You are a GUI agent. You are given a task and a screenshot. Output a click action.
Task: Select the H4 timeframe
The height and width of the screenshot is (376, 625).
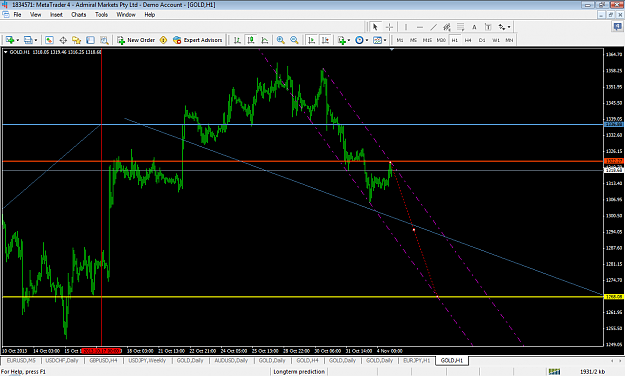point(468,40)
